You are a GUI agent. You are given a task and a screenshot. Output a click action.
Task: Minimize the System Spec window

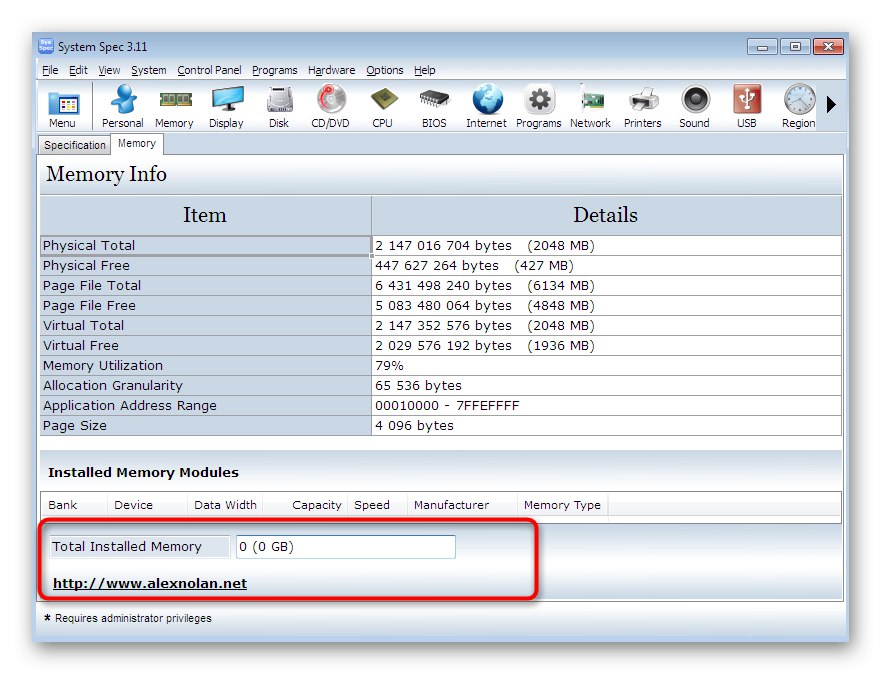click(x=762, y=47)
